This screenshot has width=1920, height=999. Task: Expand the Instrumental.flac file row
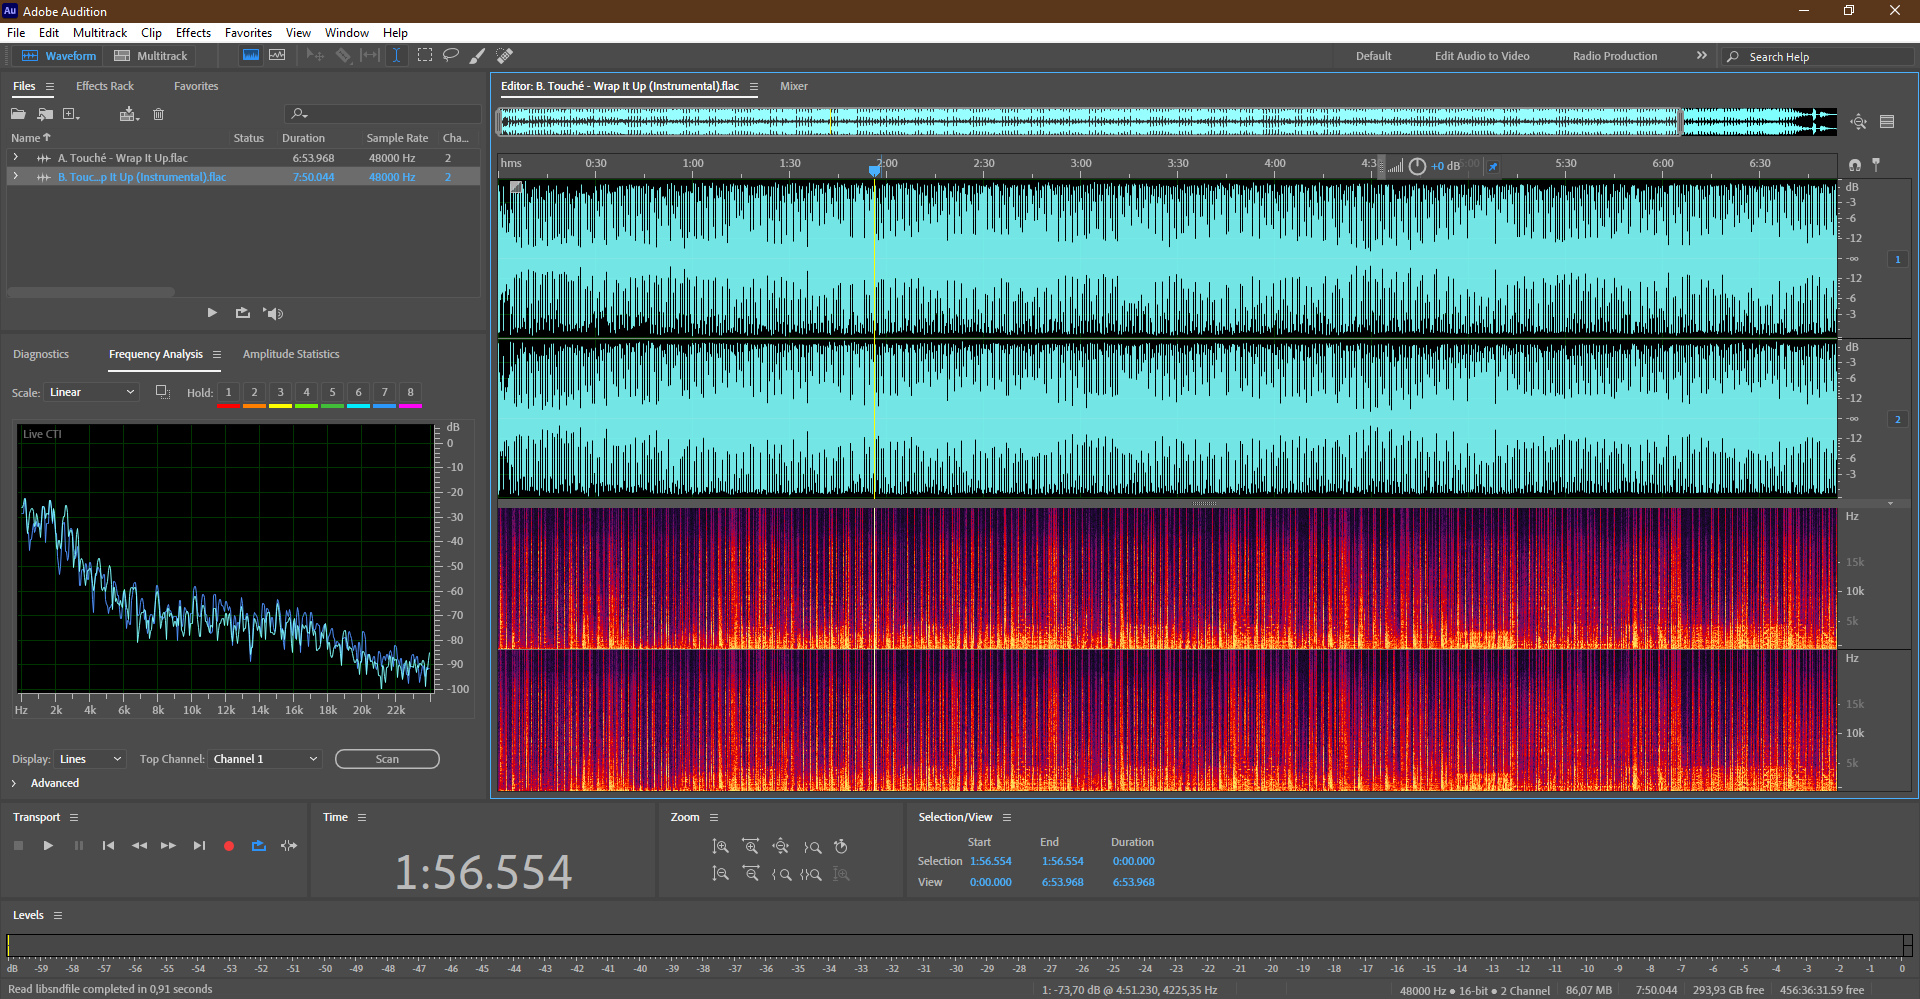15,176
